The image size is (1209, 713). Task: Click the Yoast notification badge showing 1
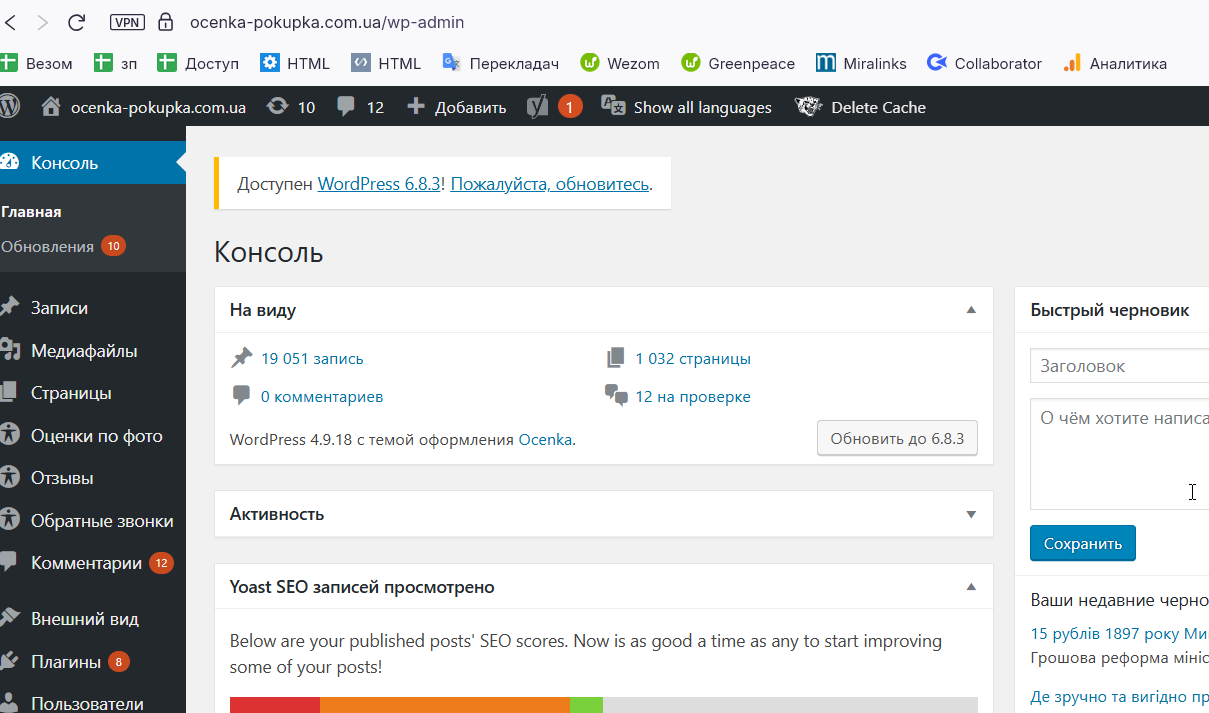[570, 107]
